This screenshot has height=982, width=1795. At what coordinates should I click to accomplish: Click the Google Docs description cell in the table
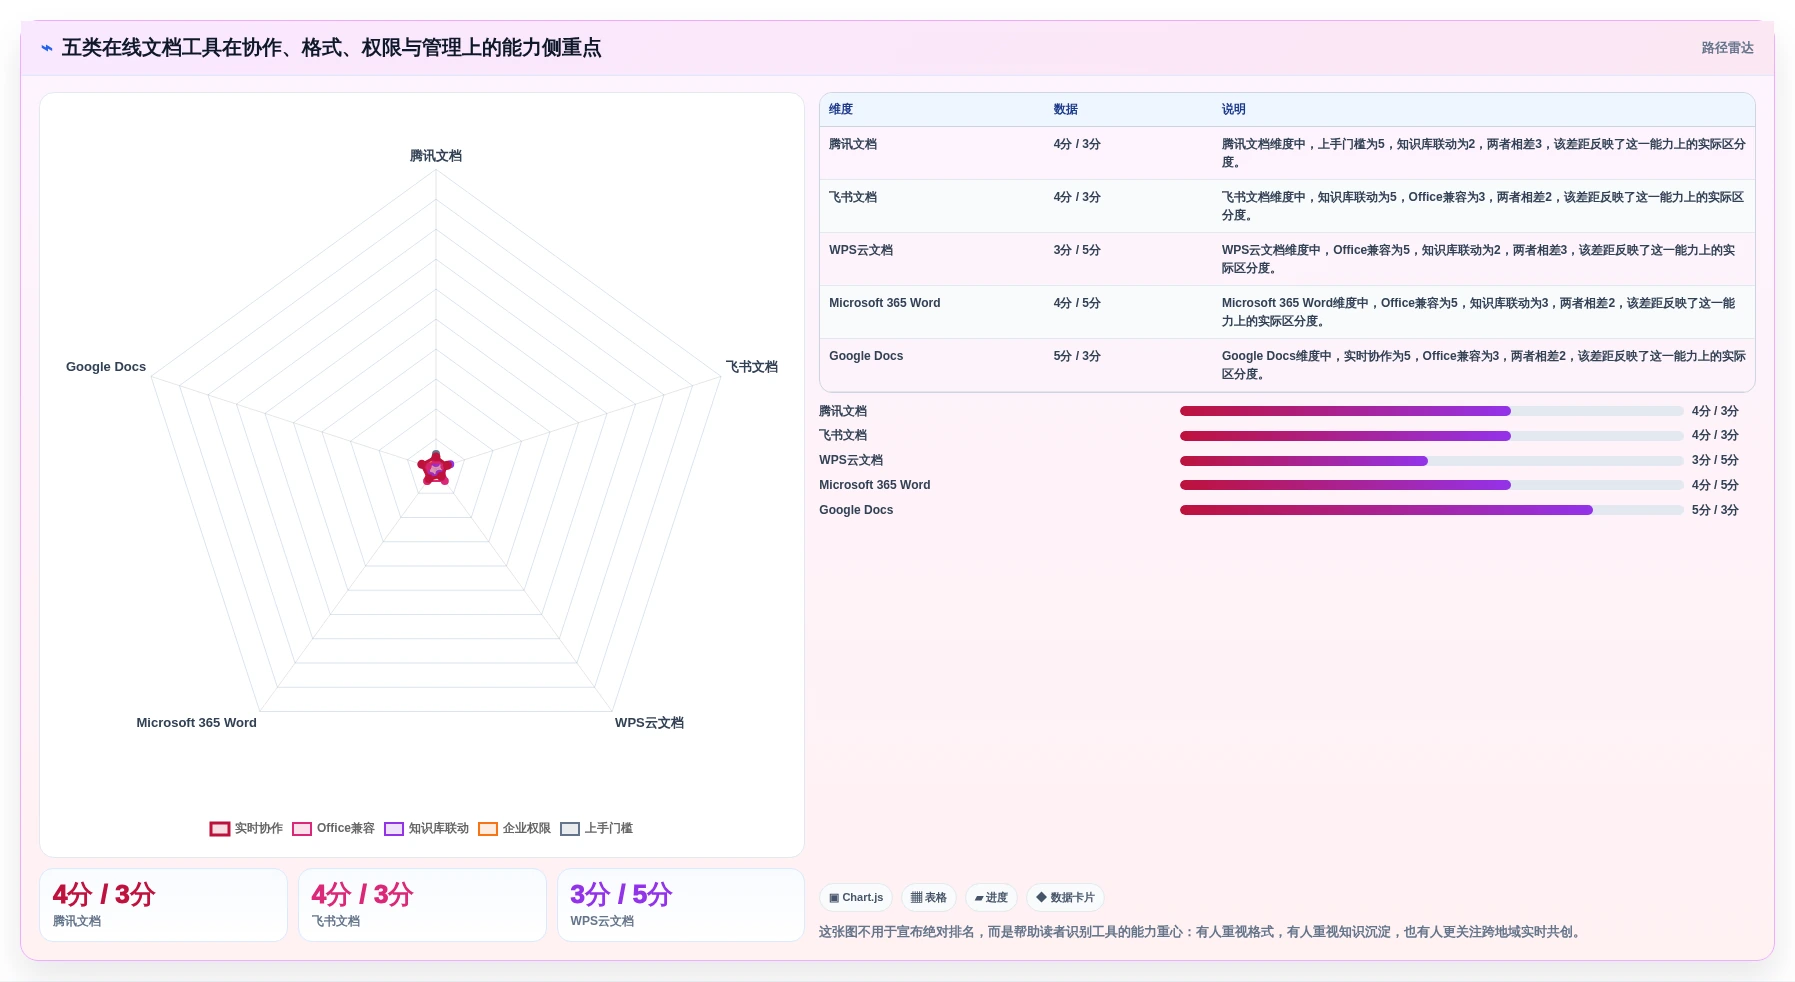pyautogui.click(x=1483, y=365)
